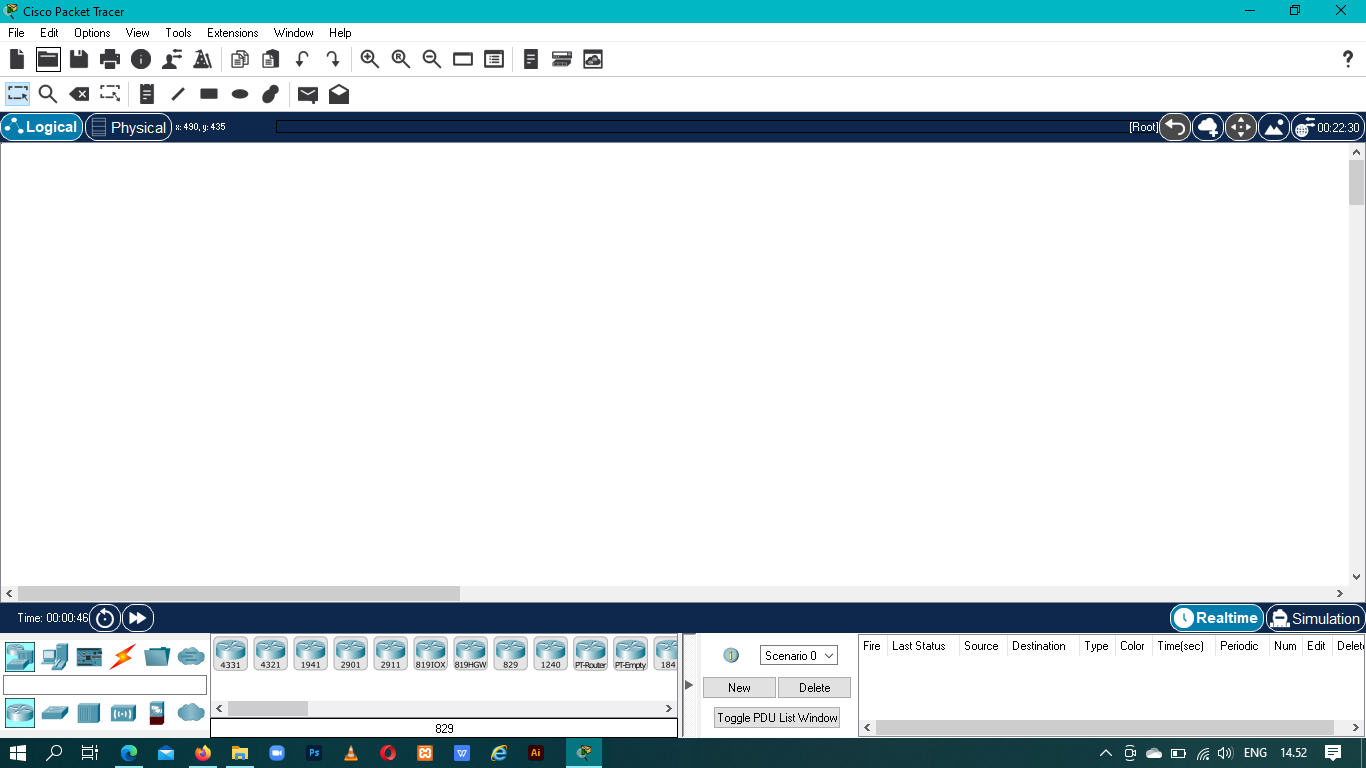Viewport: 1366px width, 768px height.
Task: Pick the 2911 router device
Action: (x=391, y=653)
